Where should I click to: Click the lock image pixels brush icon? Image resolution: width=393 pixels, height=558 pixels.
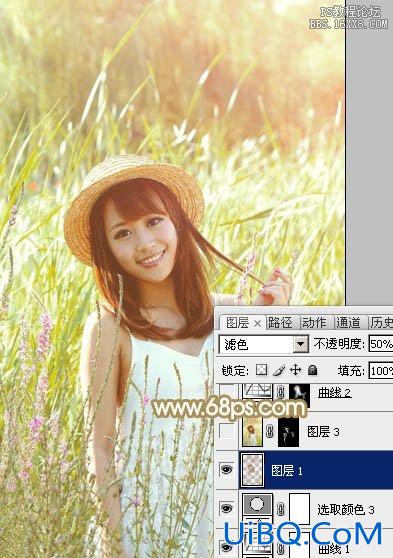pos(279,370)
